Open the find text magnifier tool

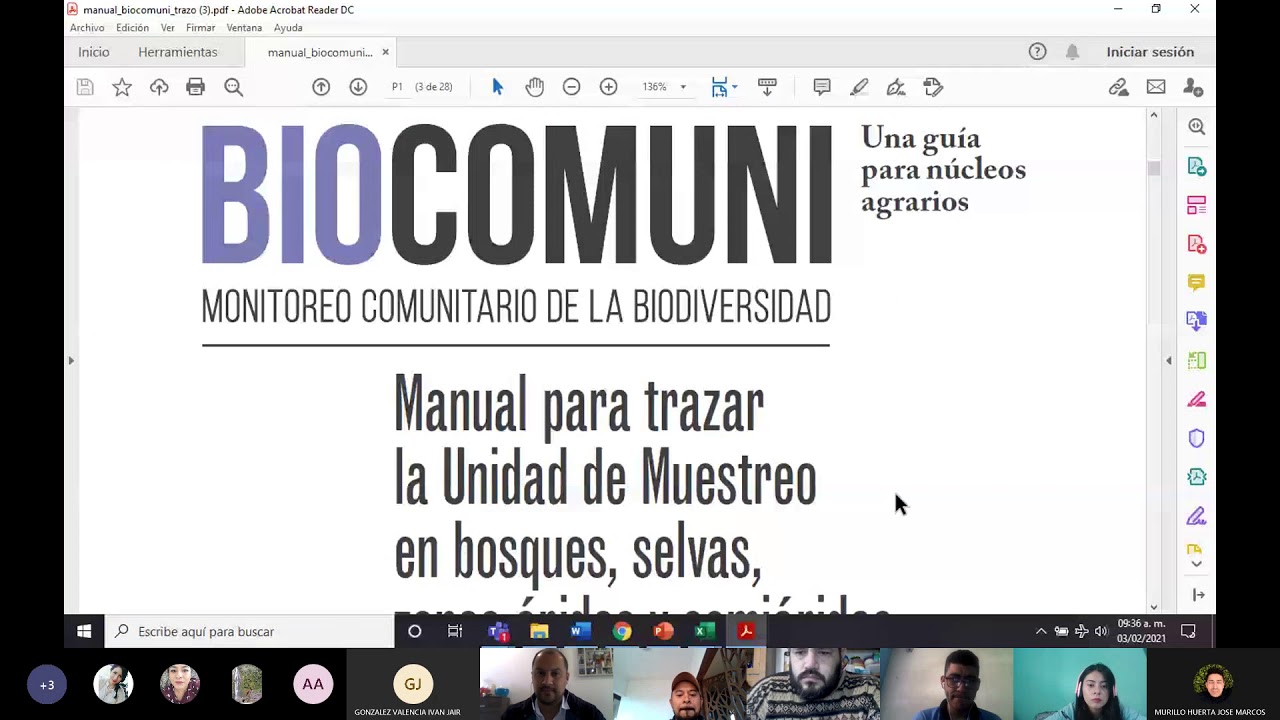click(x=233, y=87)
